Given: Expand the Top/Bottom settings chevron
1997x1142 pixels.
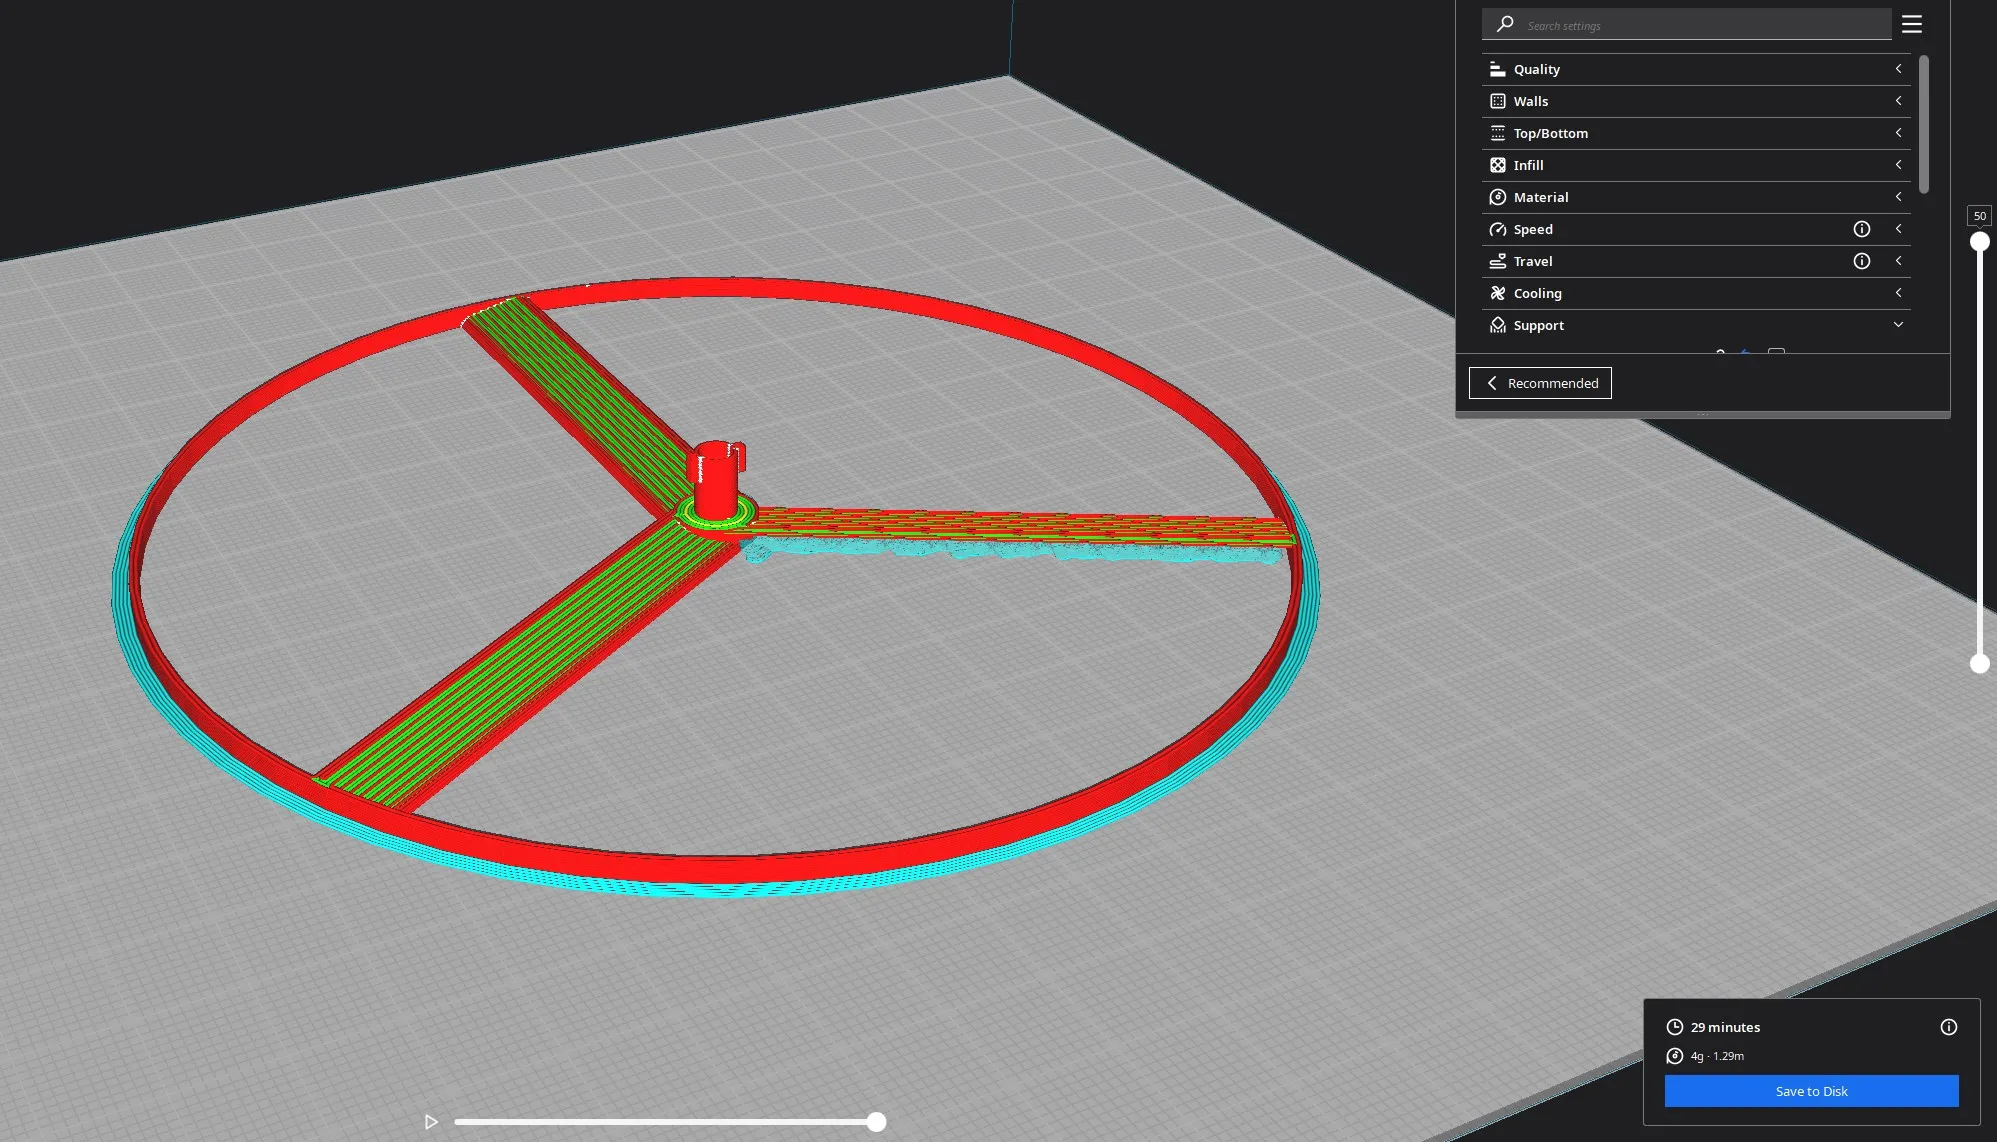Looking at the screenshot, I should 1897,133.
